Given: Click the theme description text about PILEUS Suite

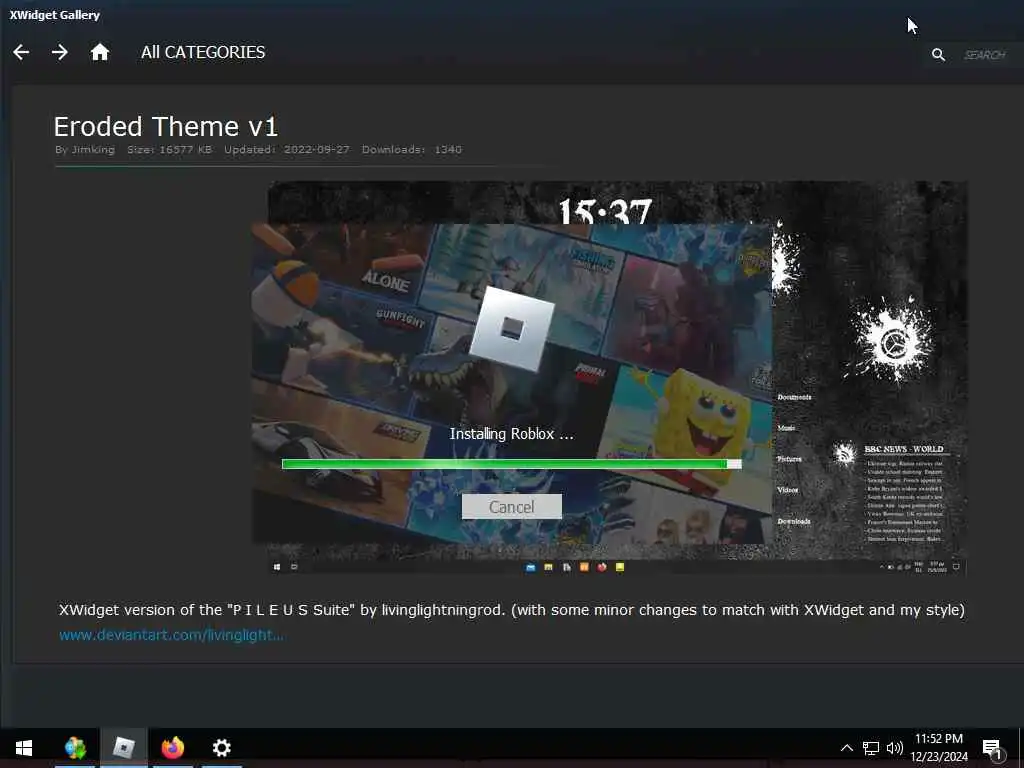Looking at the screenshot, I should tap(511, 610).
